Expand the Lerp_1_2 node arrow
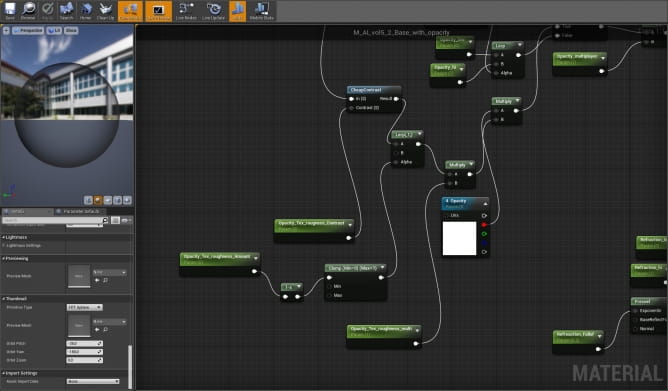 coord(420,134)
